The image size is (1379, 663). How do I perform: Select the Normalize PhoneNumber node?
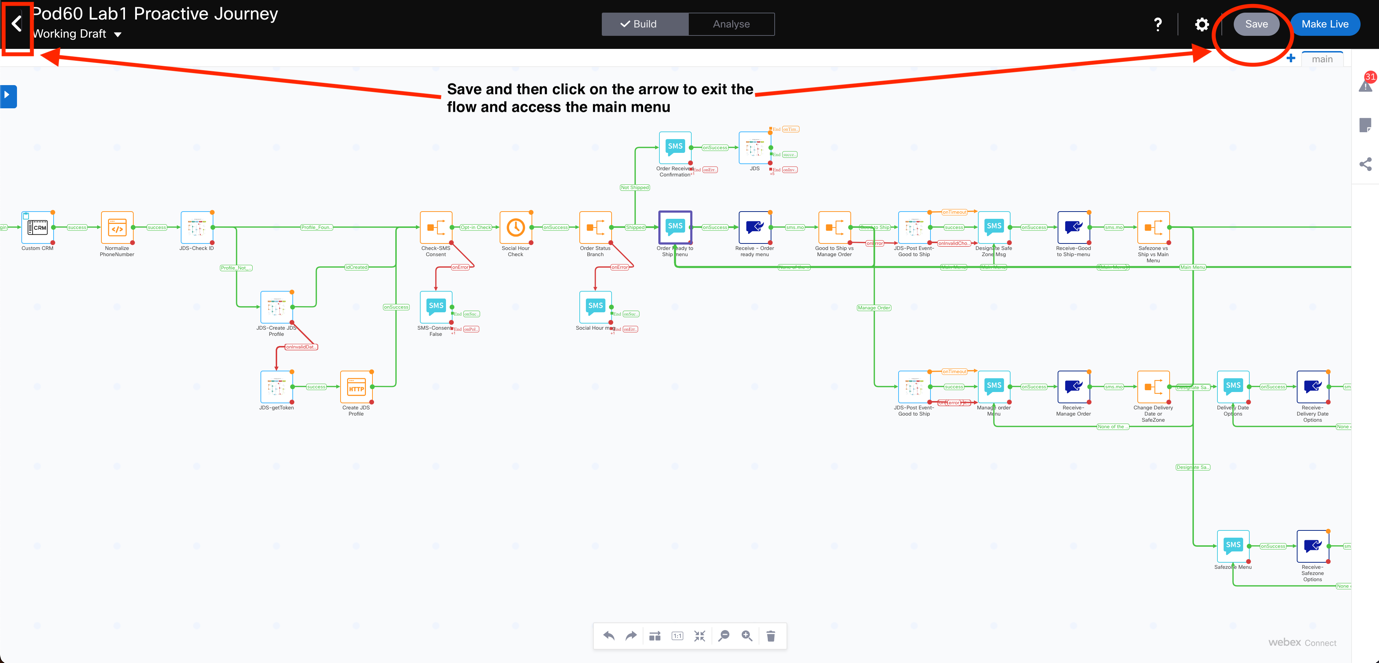coord(117,228)
